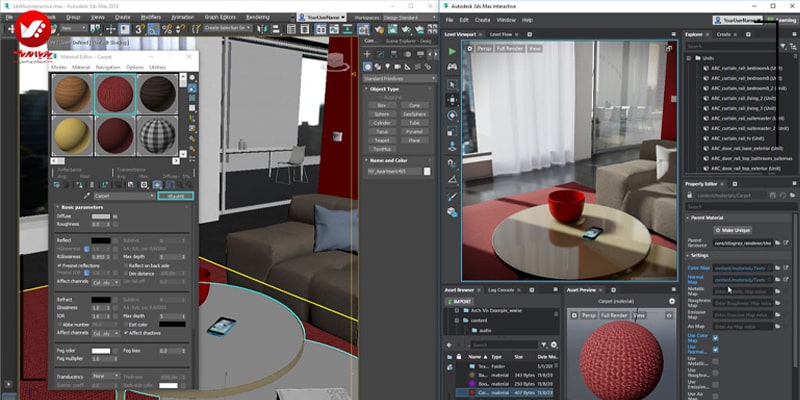
Task: Switch to the Create tab beside Explorer
Action: click(723, 35)
